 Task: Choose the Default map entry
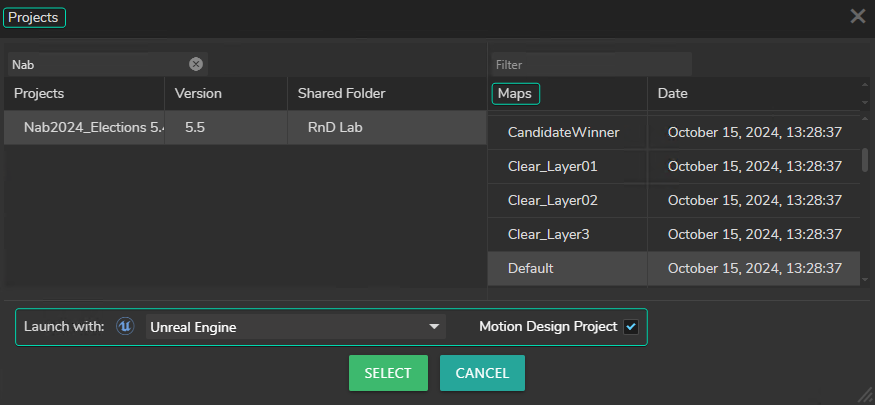click(530, 268)
